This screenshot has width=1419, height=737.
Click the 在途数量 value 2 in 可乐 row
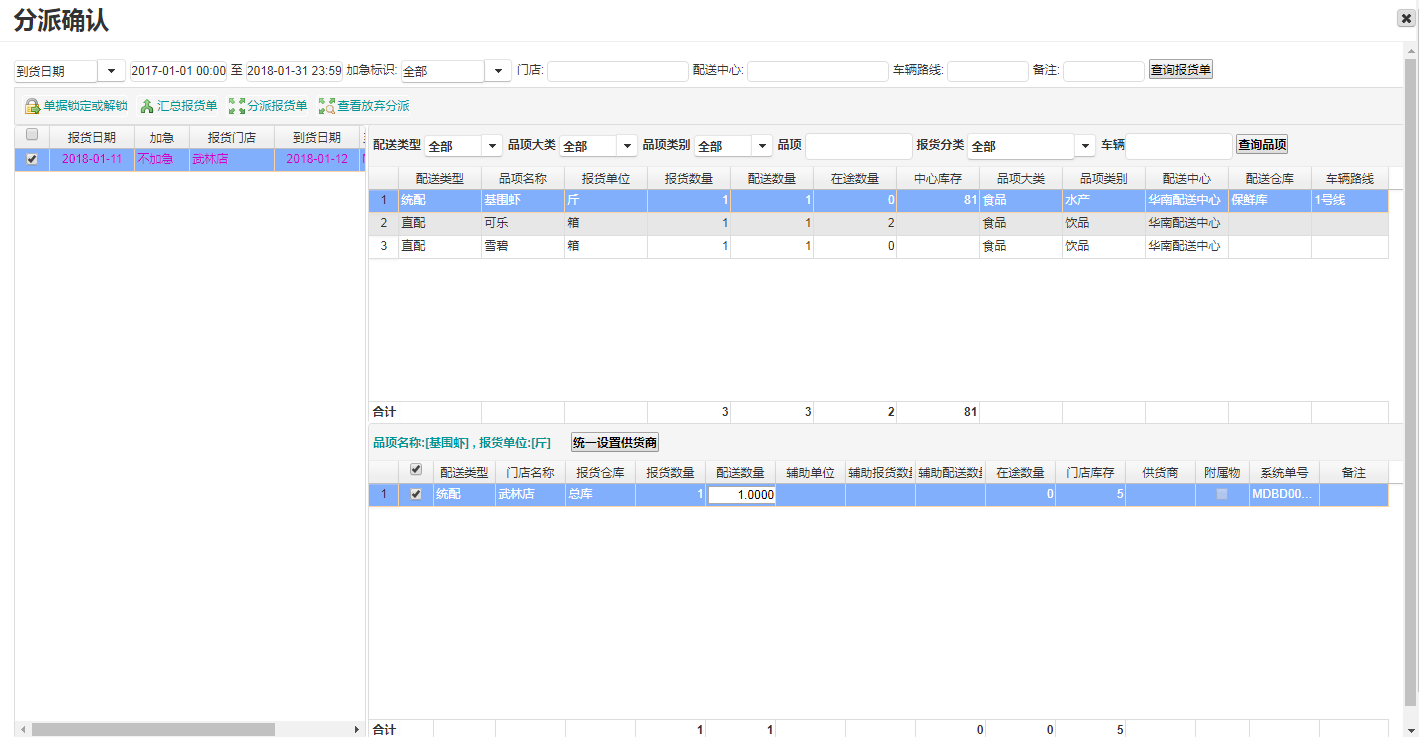855,223
